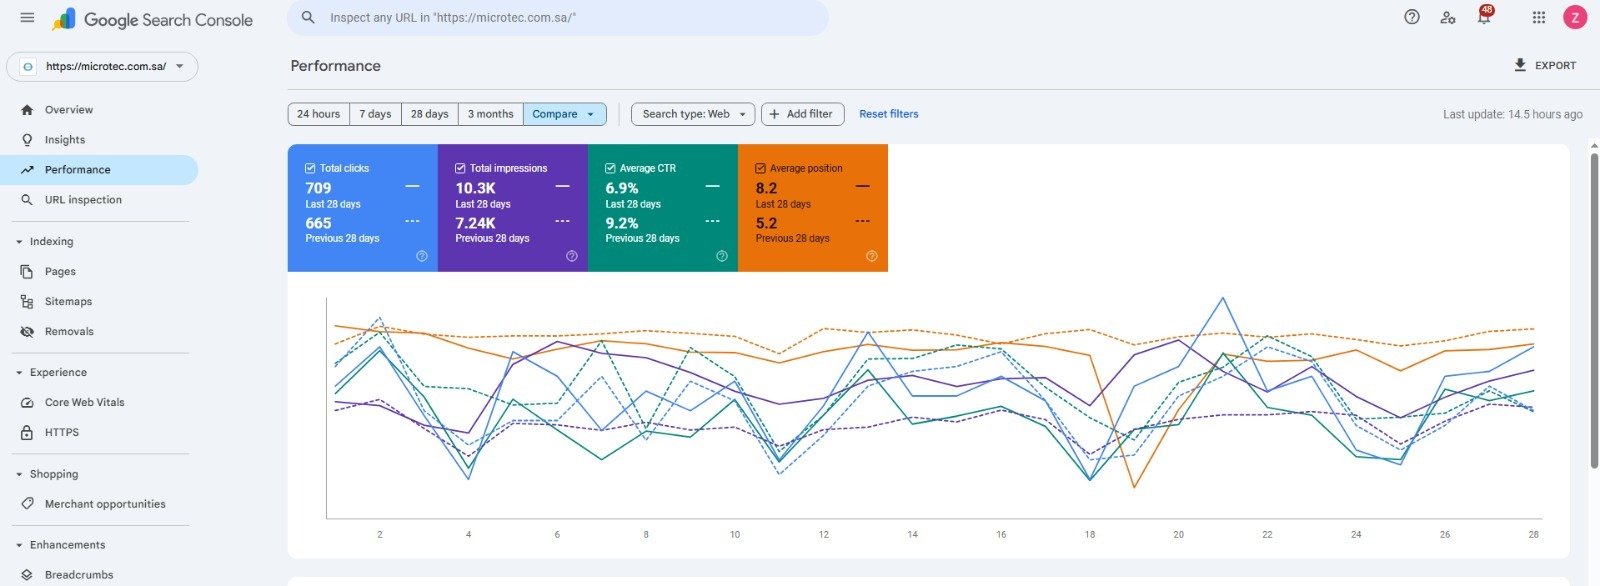The height and width of the screenshot is (586, 1600).
Task: Click help icon on Average position card
Action: pyautogui.click(x=871, y=256)
